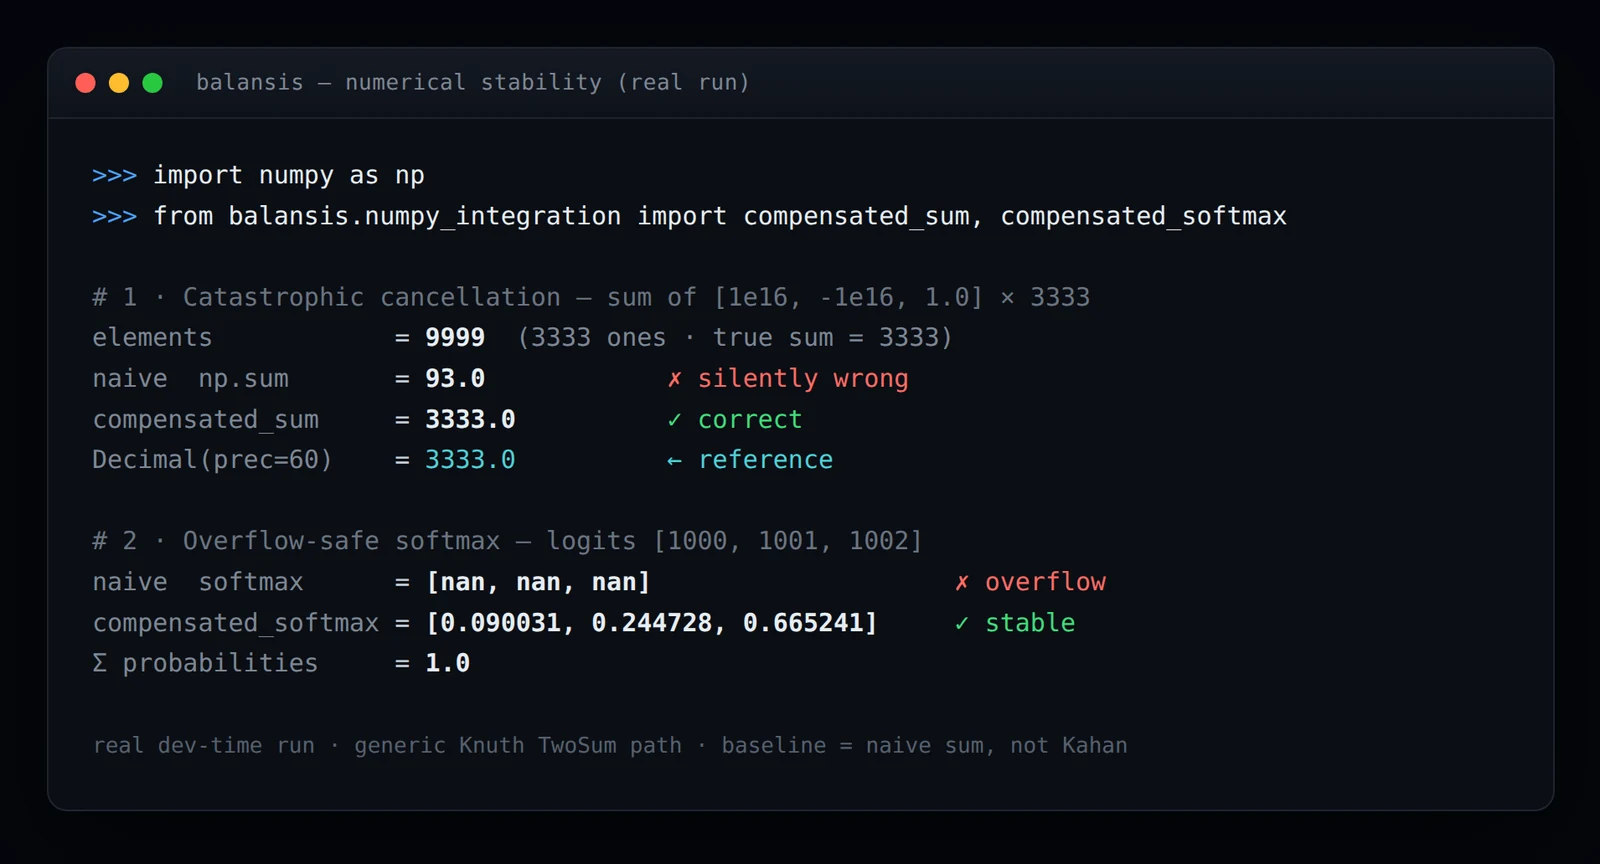Click the 'compensated_sum' row label
This screenshot has height=864, width=1600.
pos(205,420)
